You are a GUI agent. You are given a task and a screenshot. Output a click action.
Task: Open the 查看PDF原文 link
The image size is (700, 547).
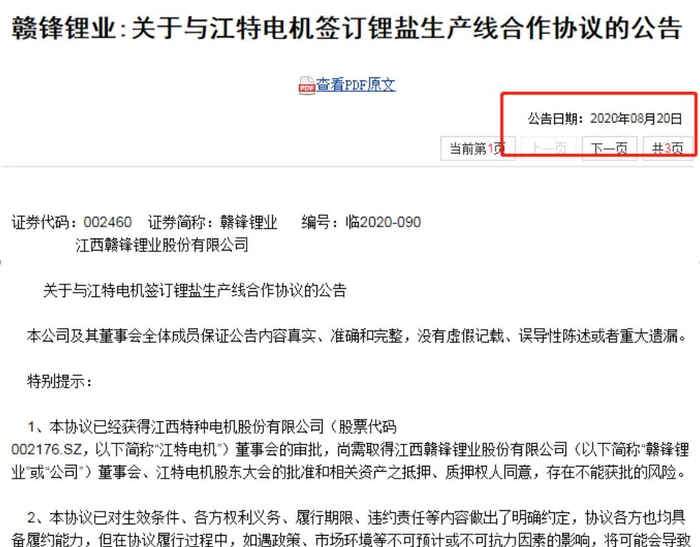(x=356, y=85)
